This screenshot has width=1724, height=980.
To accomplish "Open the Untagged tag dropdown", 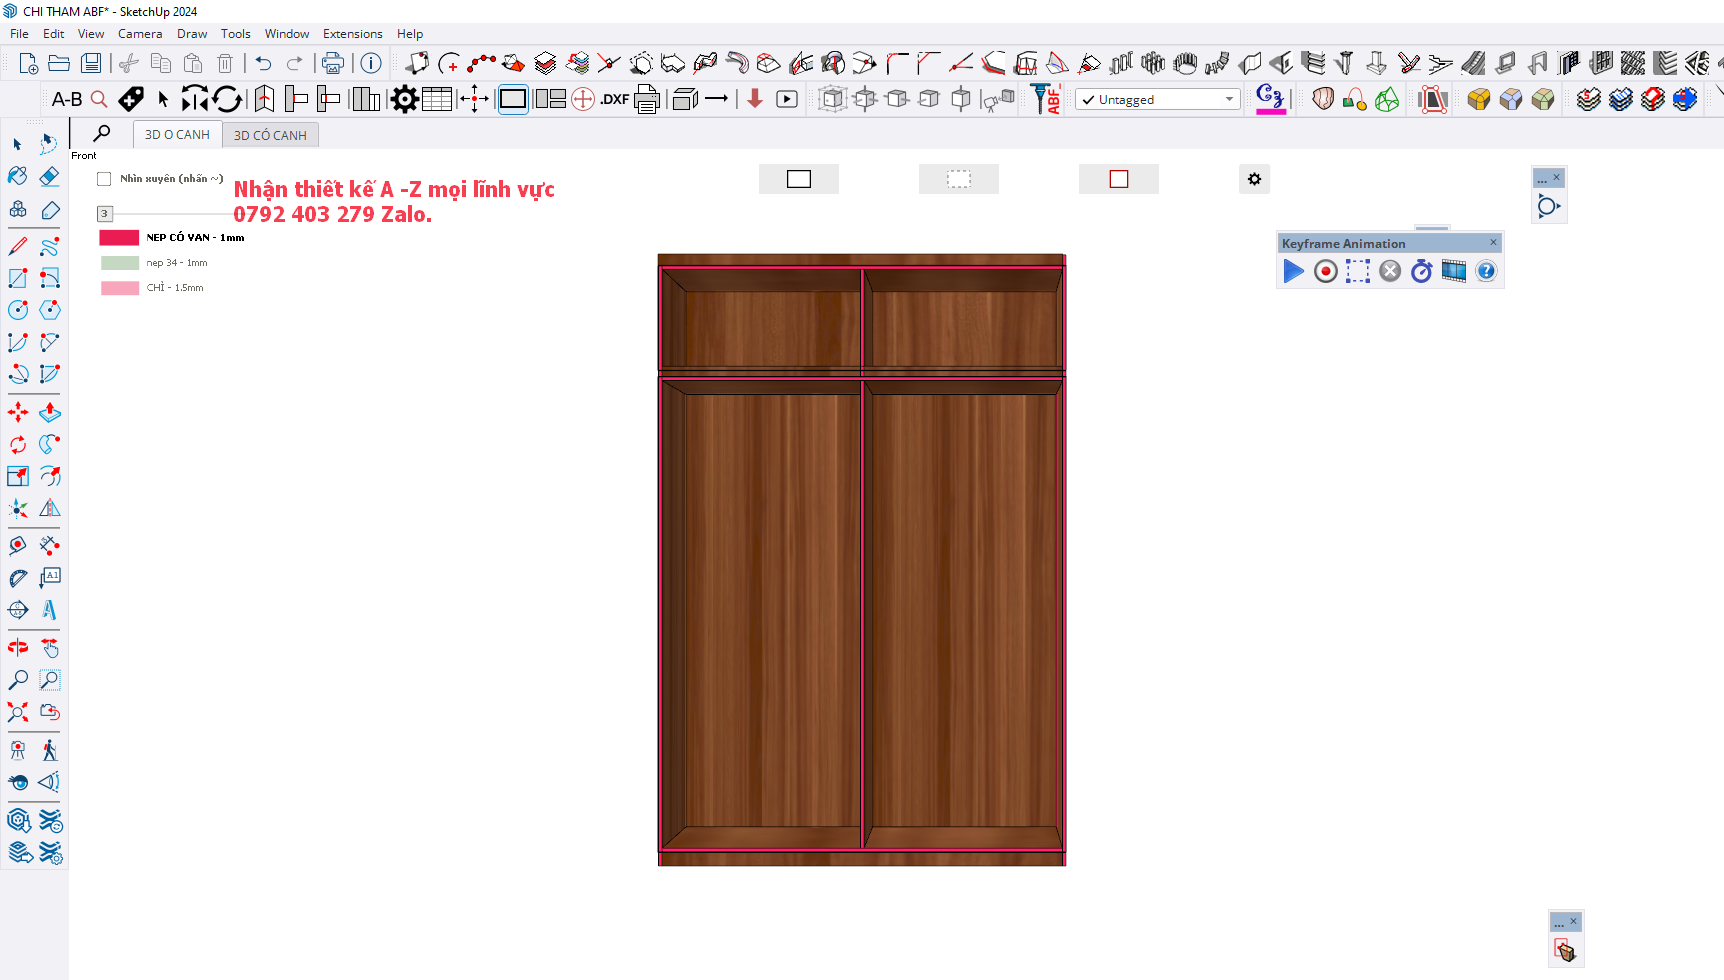I will pos(1157,100).
